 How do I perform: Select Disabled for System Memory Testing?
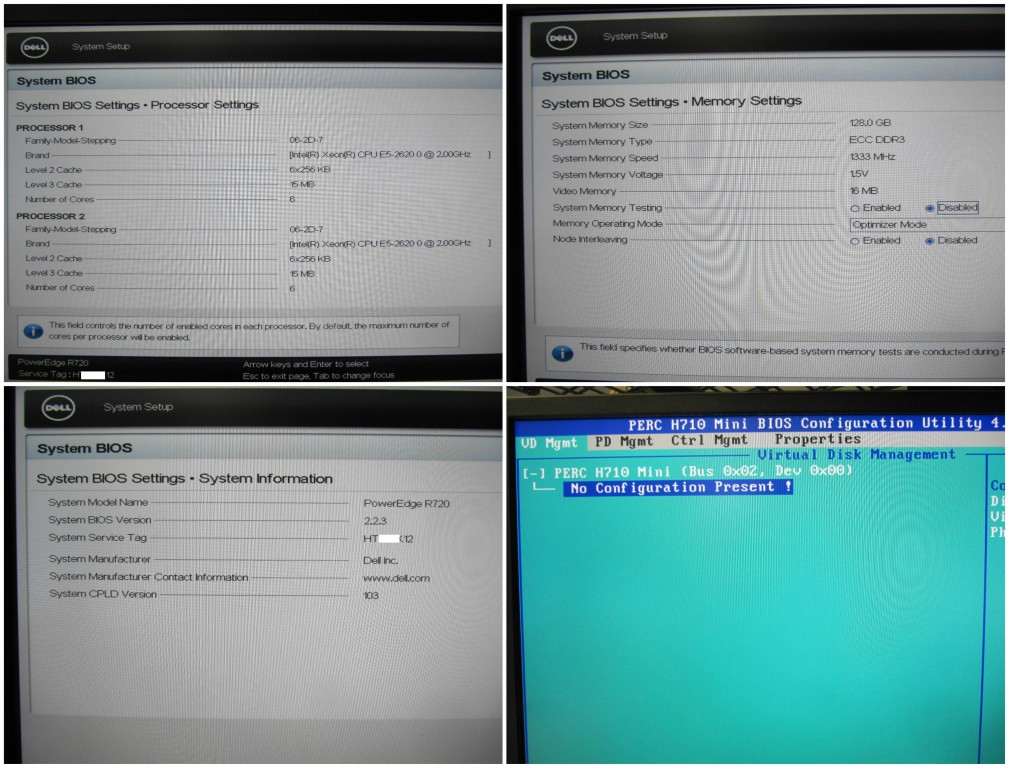click(x=929, y=208)
